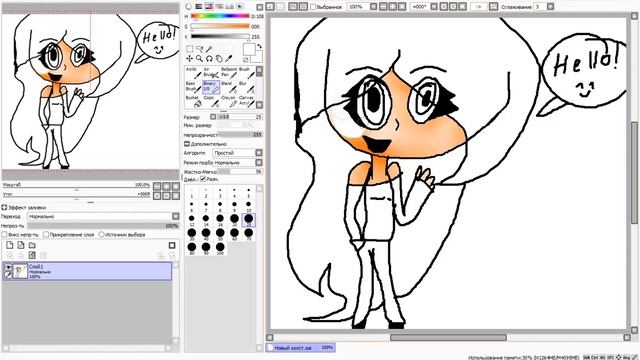The width and height of the screenshot is (640, 360).
Task: Toggle visibility eye of Слой1 layer
Action: pyautogui.click(x=8, y=267)
